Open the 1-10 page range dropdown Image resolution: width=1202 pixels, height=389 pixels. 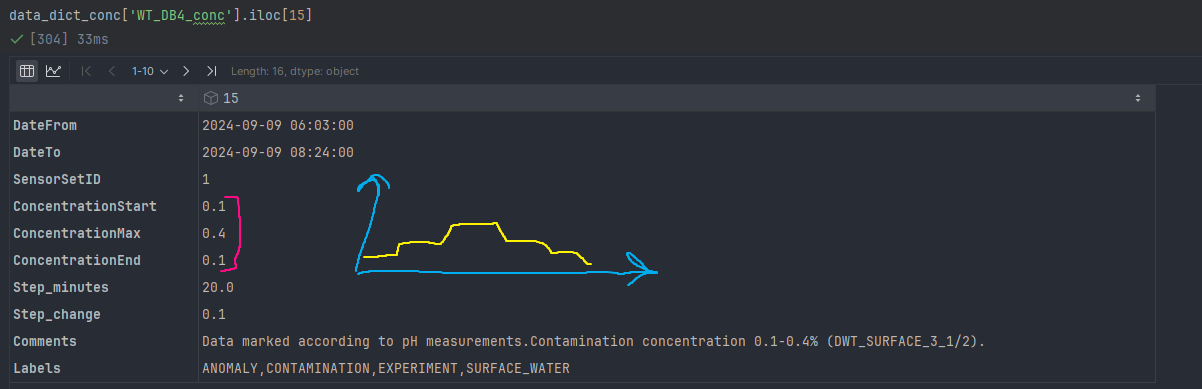coord(150,71)
